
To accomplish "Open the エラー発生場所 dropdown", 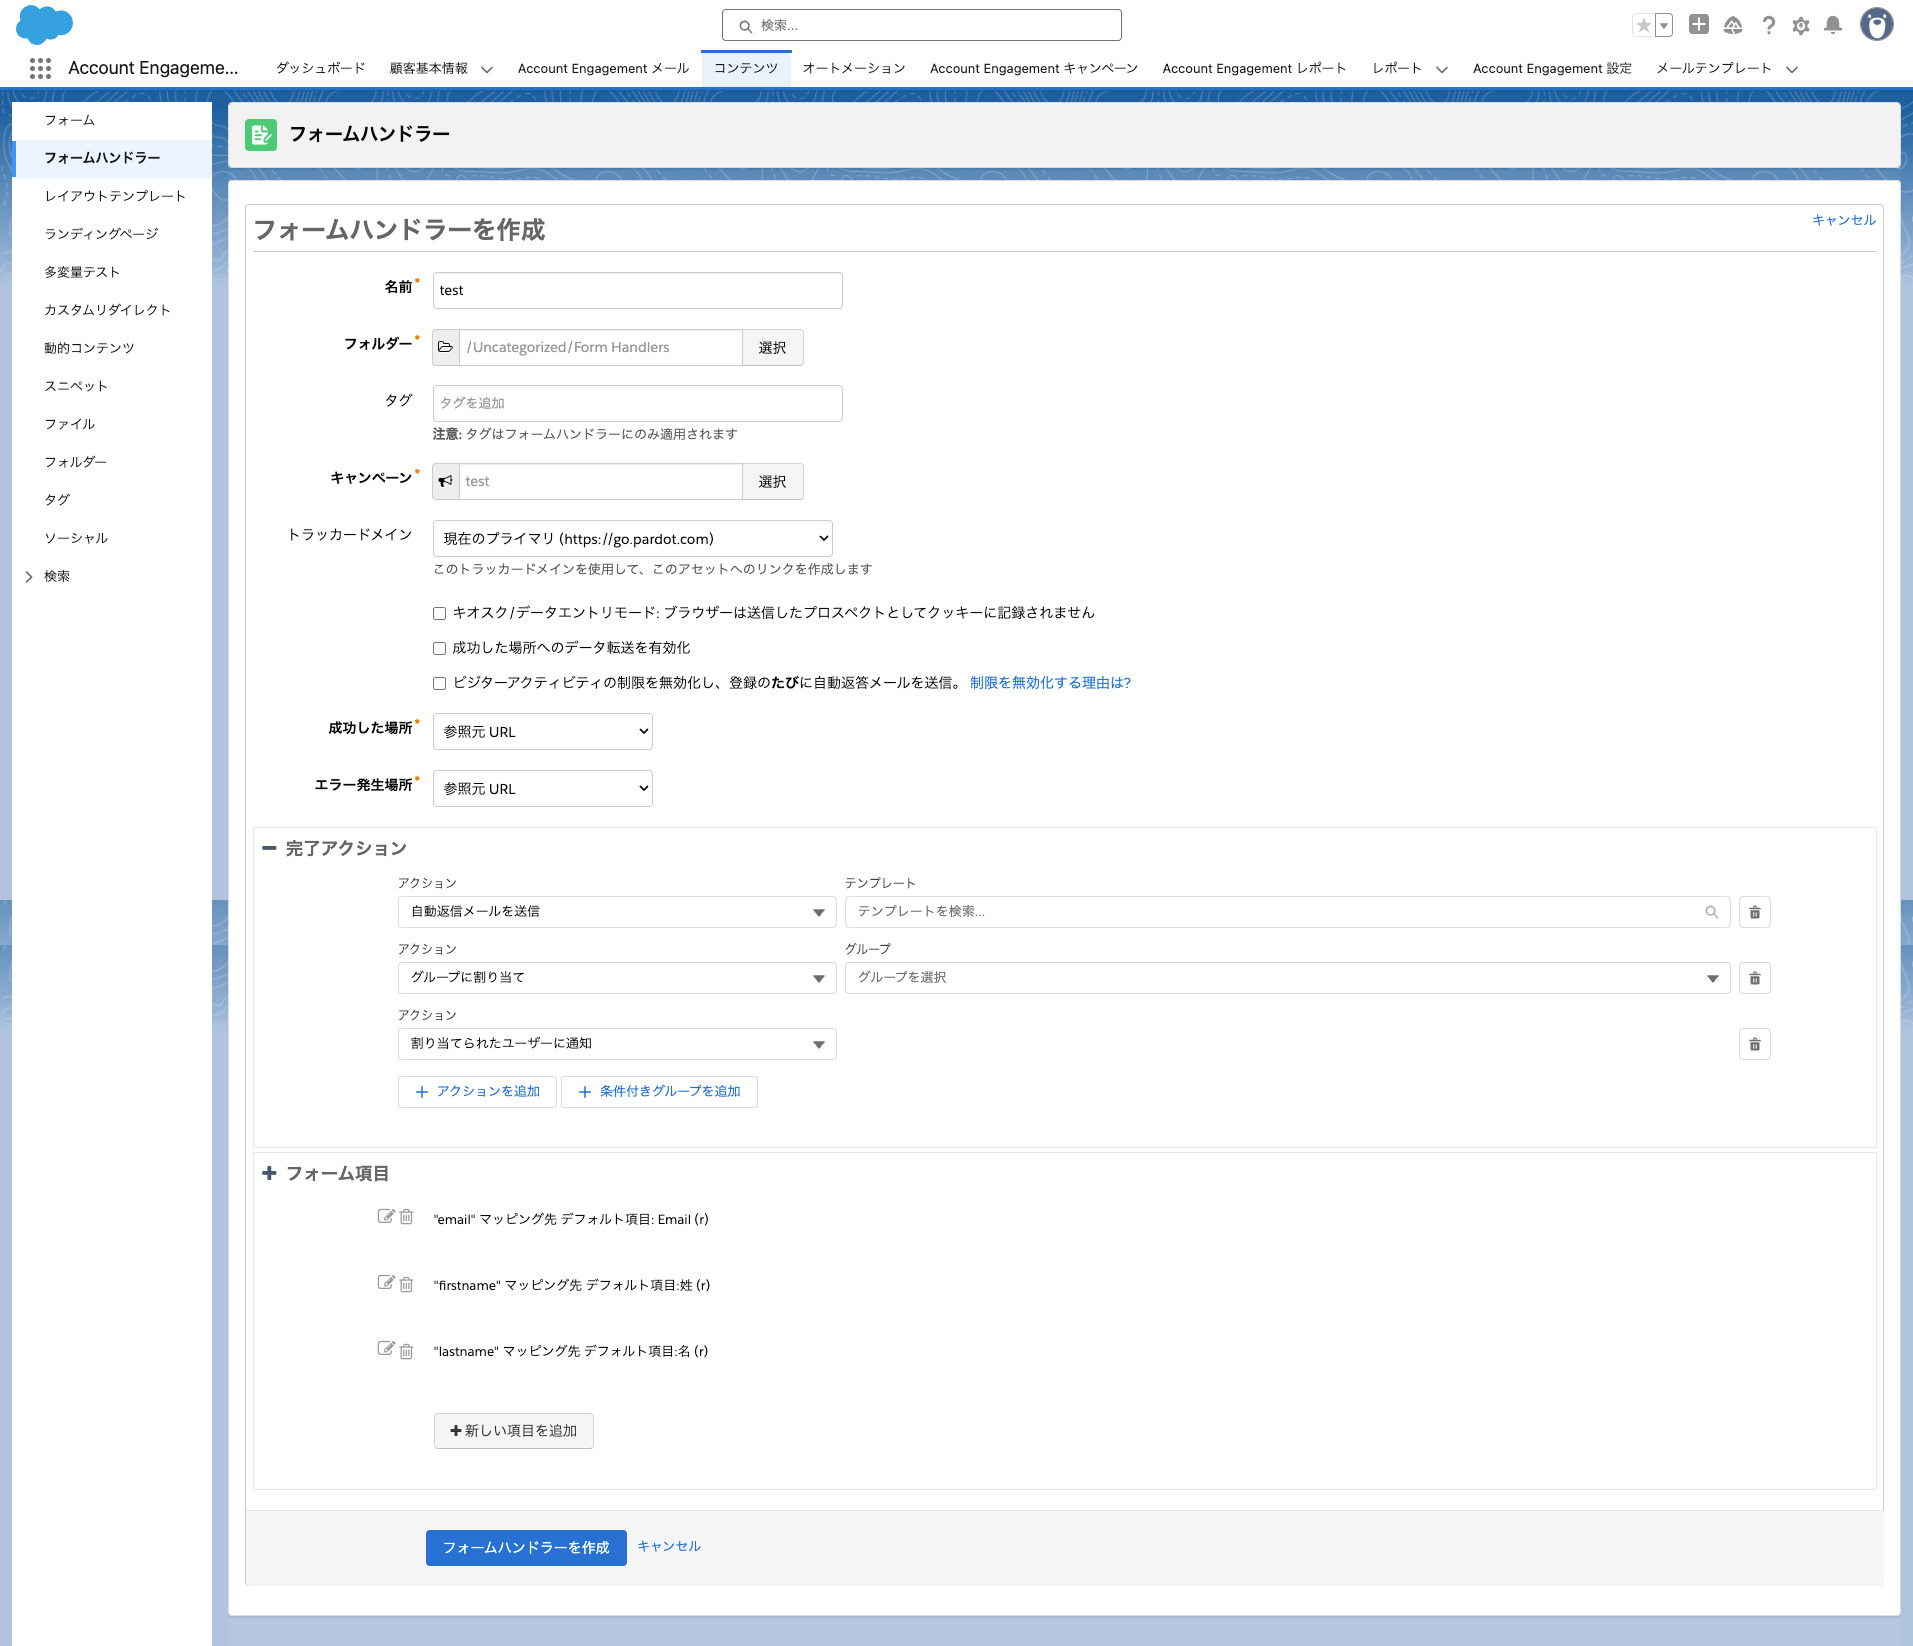I will pyautogui.click(x=543, y=788).
